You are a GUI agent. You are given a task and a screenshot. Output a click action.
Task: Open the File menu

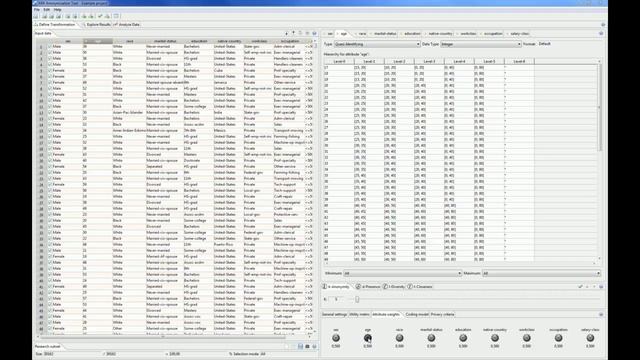(37, 9)
